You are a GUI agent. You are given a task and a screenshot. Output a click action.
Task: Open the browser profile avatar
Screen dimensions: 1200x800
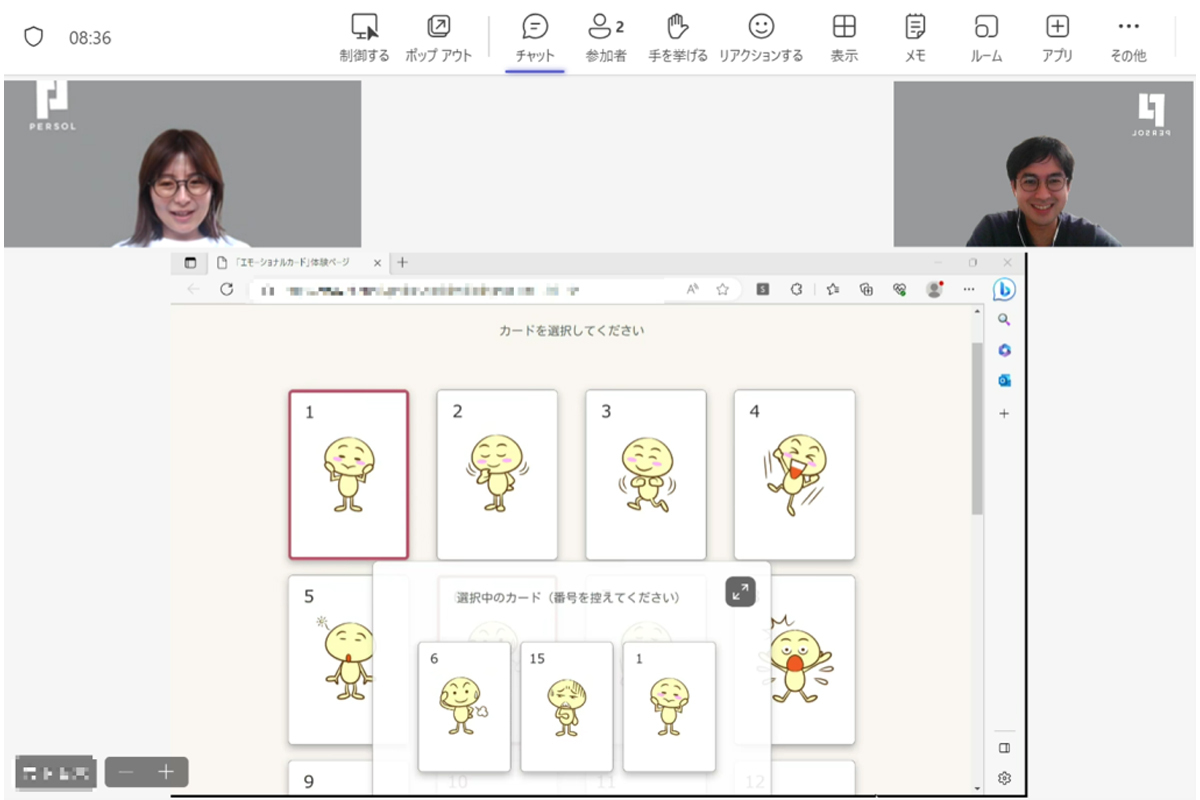tap(935, 289)
